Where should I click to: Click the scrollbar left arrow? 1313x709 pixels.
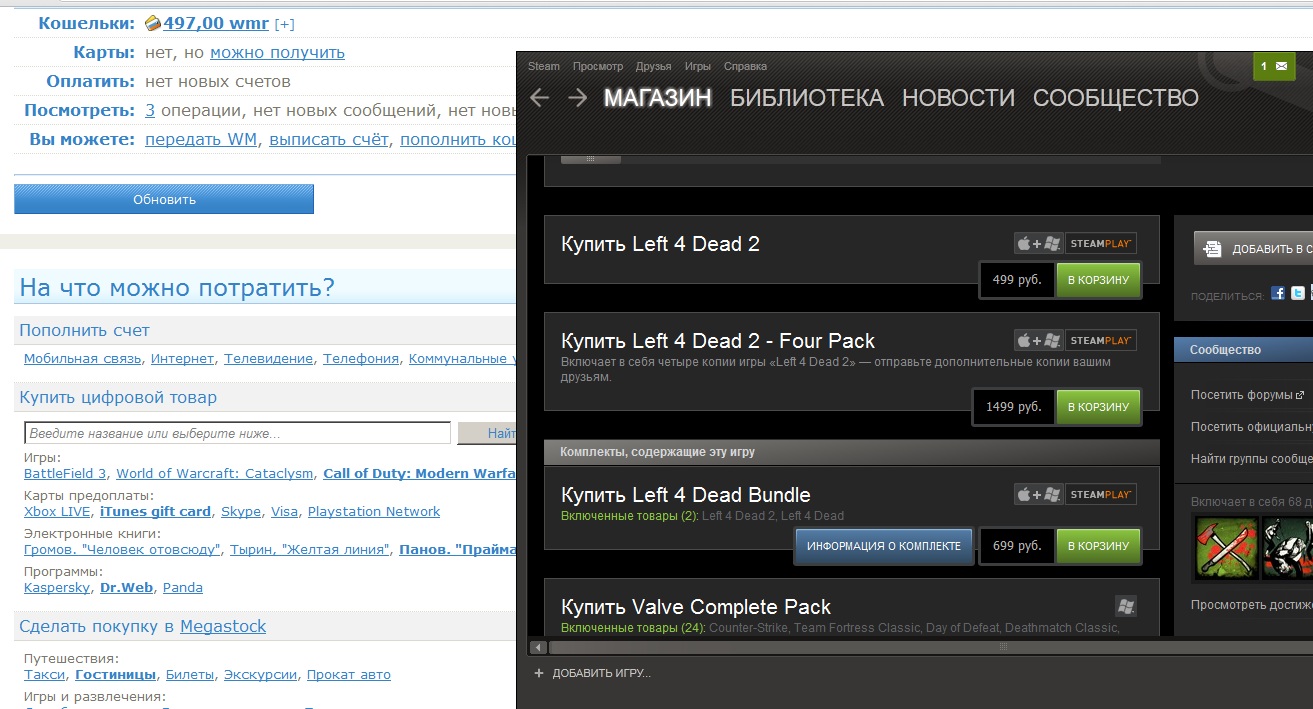tap(537, 647)
